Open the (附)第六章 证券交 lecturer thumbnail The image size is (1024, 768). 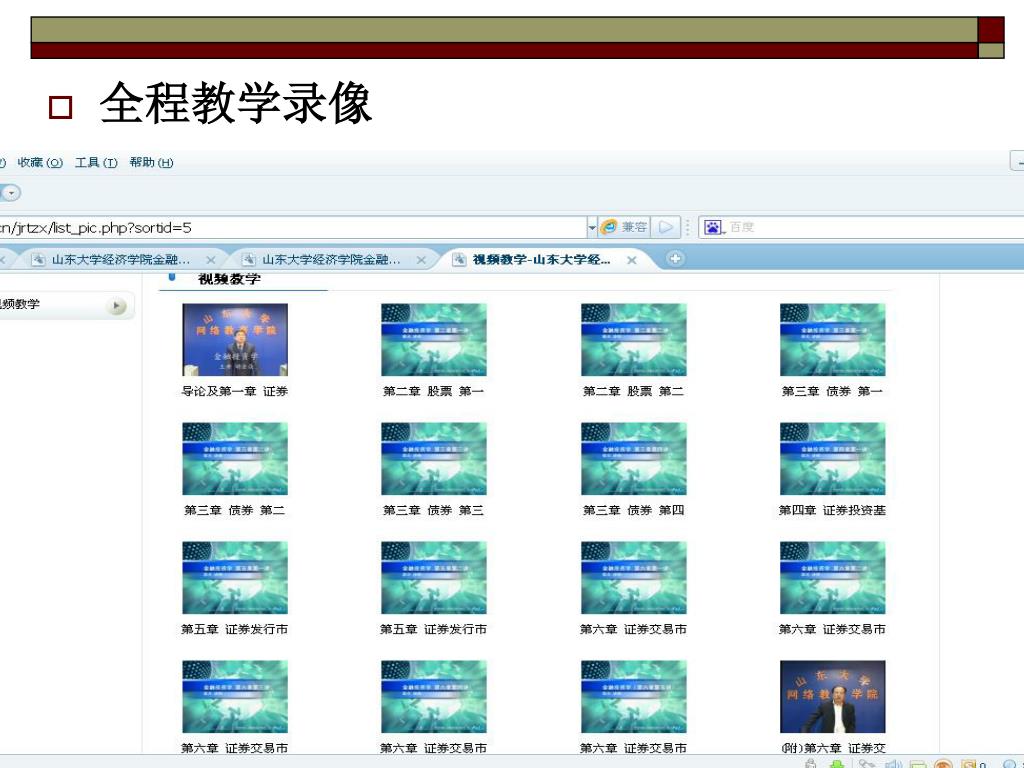833,697
